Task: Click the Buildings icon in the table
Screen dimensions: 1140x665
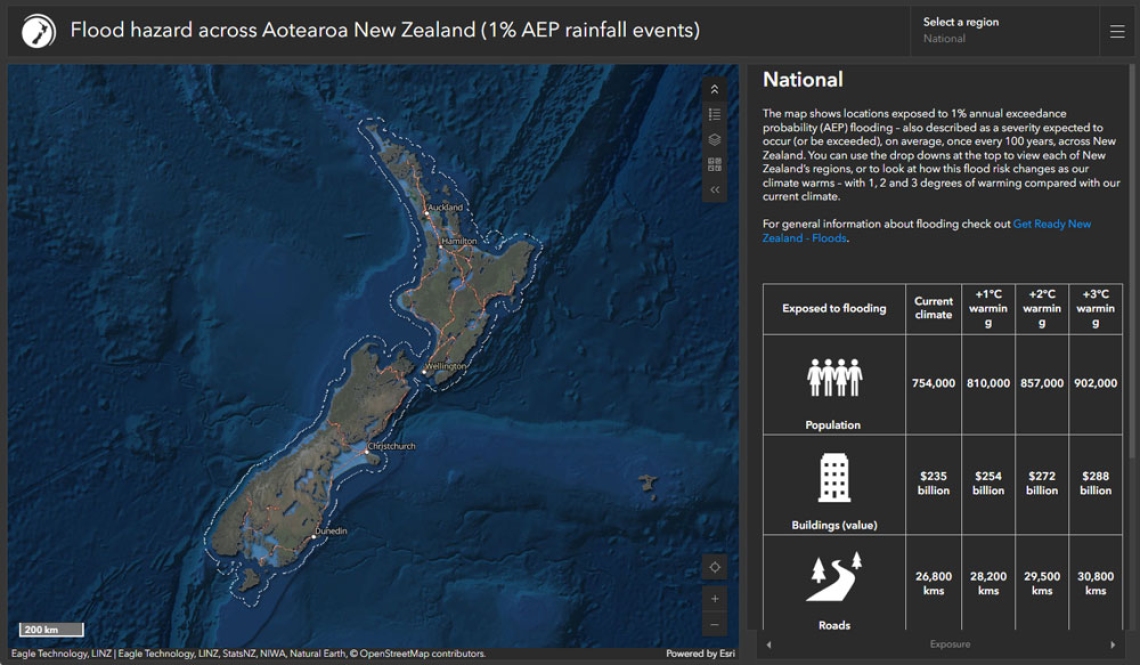Action: pyautogui.click(x=833, y=477)
